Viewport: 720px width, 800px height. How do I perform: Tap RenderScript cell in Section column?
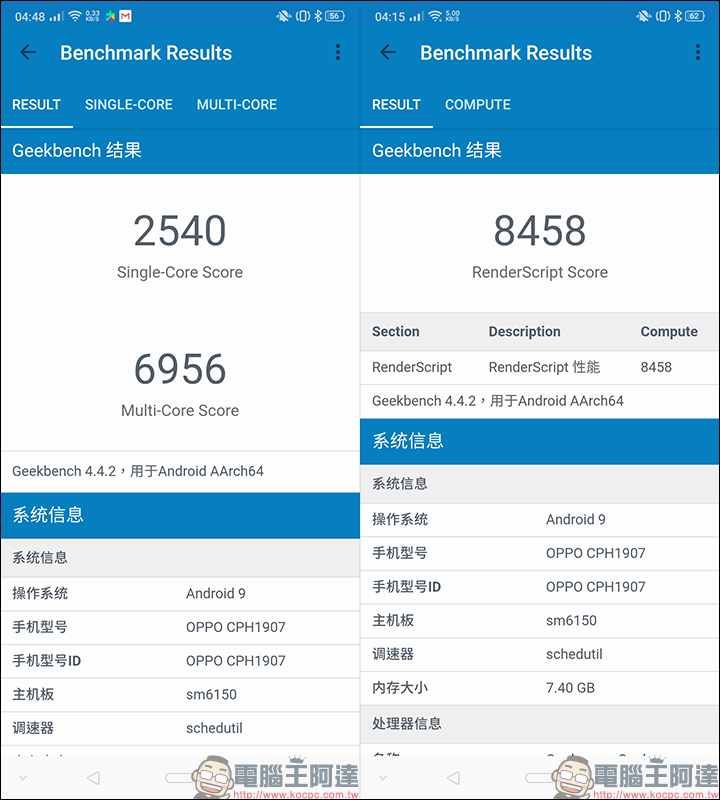pos(412,367)
